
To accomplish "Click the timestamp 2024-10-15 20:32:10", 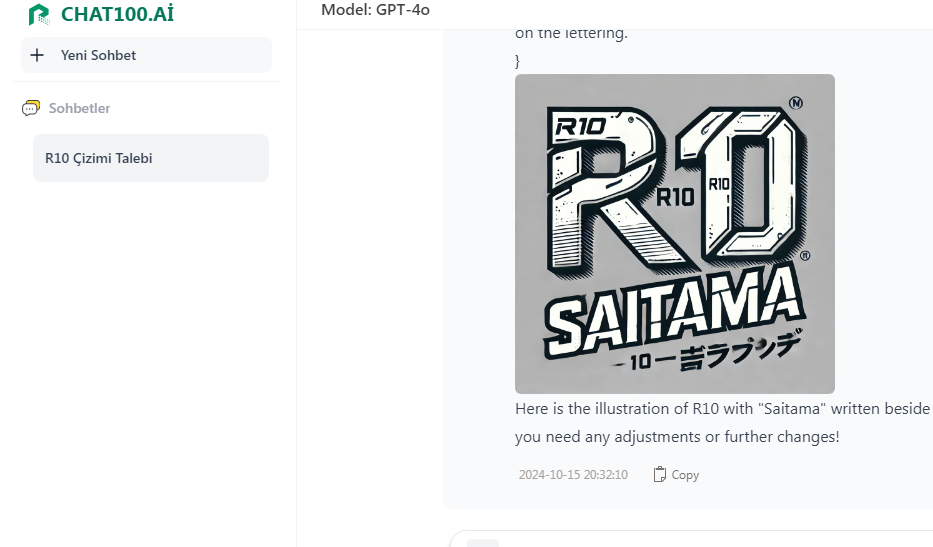I will (x=573, y=475).
